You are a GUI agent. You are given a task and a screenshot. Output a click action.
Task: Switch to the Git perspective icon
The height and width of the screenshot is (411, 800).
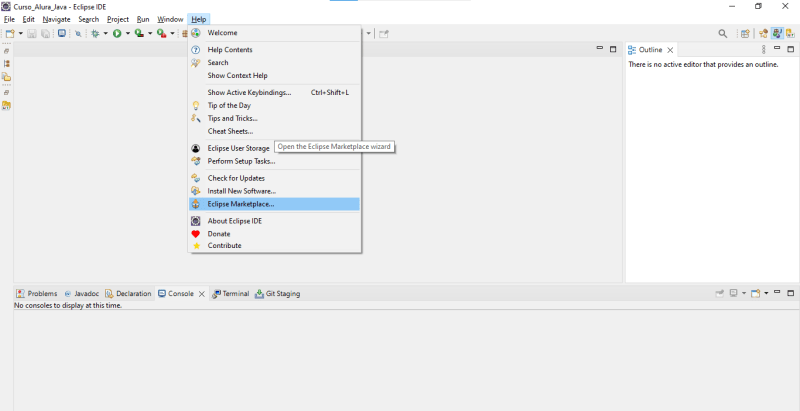pos(791,34)
